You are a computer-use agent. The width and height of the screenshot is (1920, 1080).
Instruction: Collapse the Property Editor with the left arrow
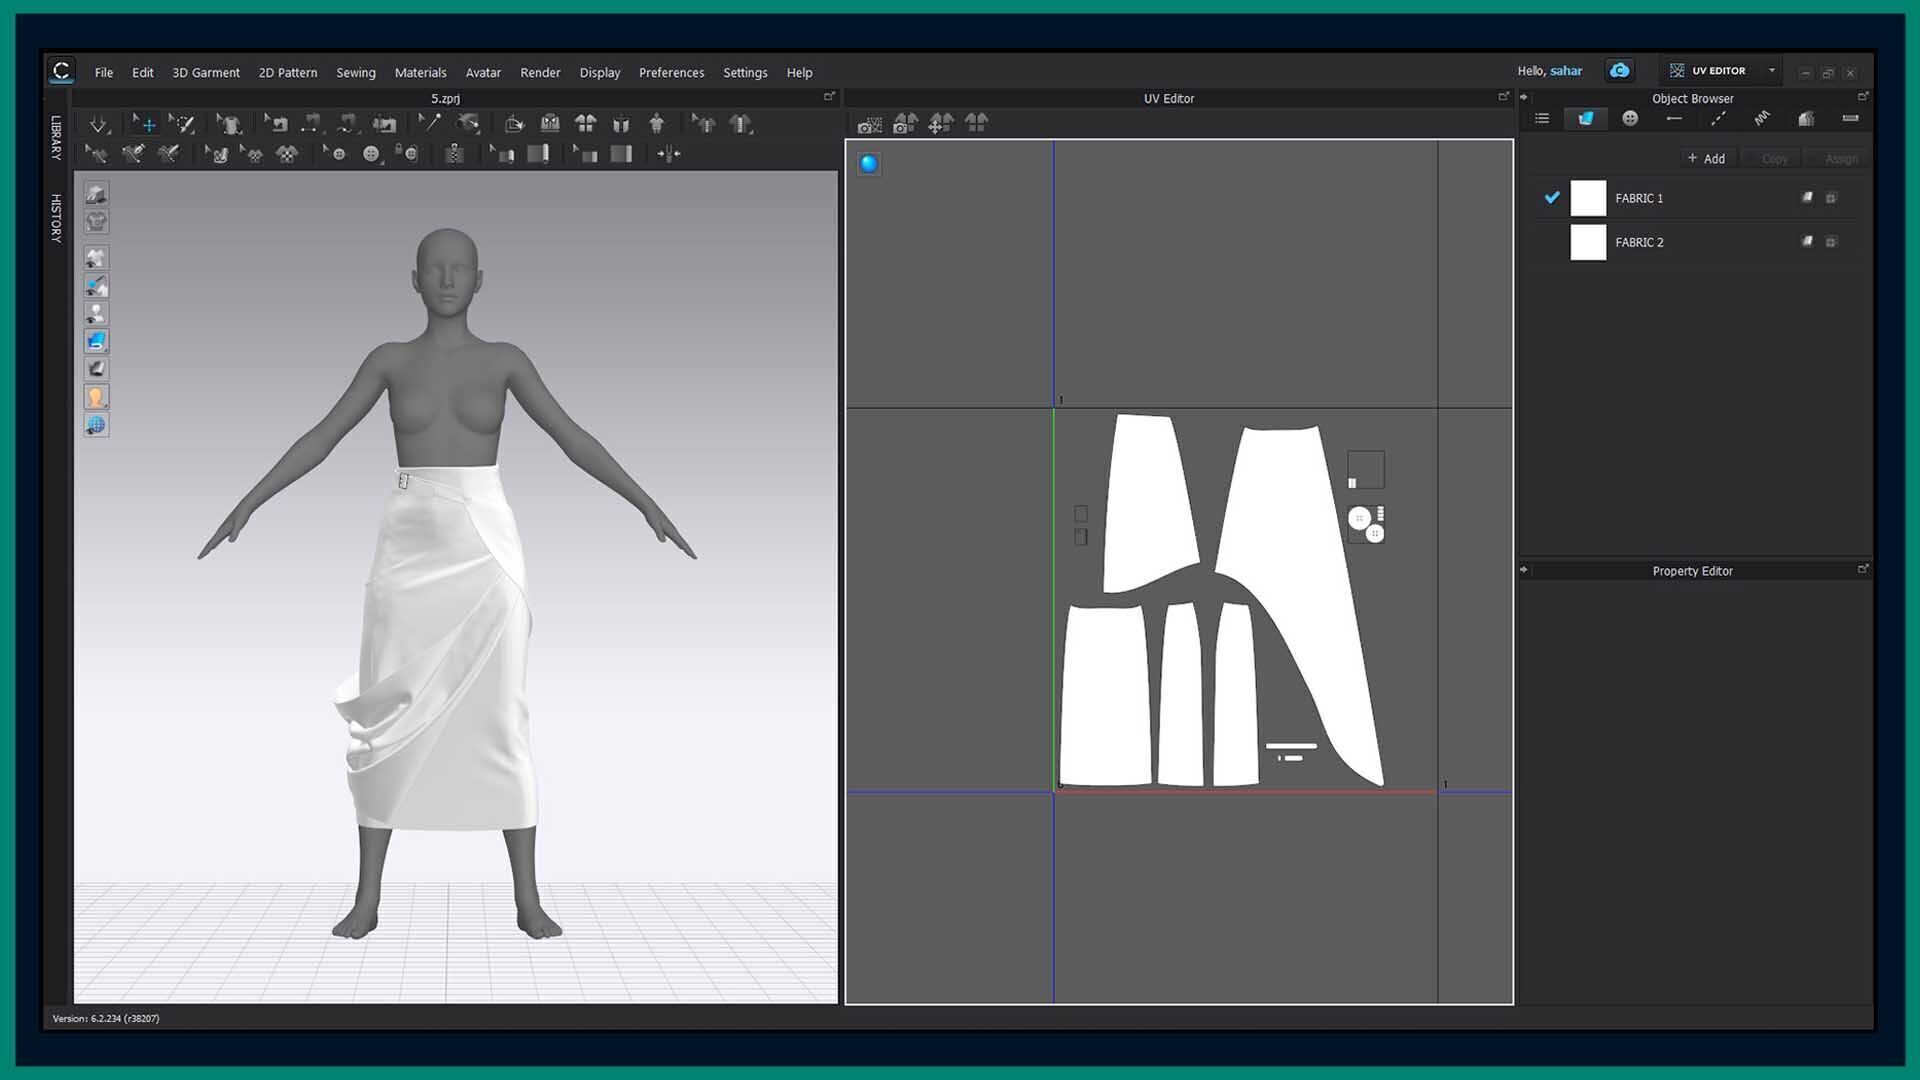tap(1524, 570)
